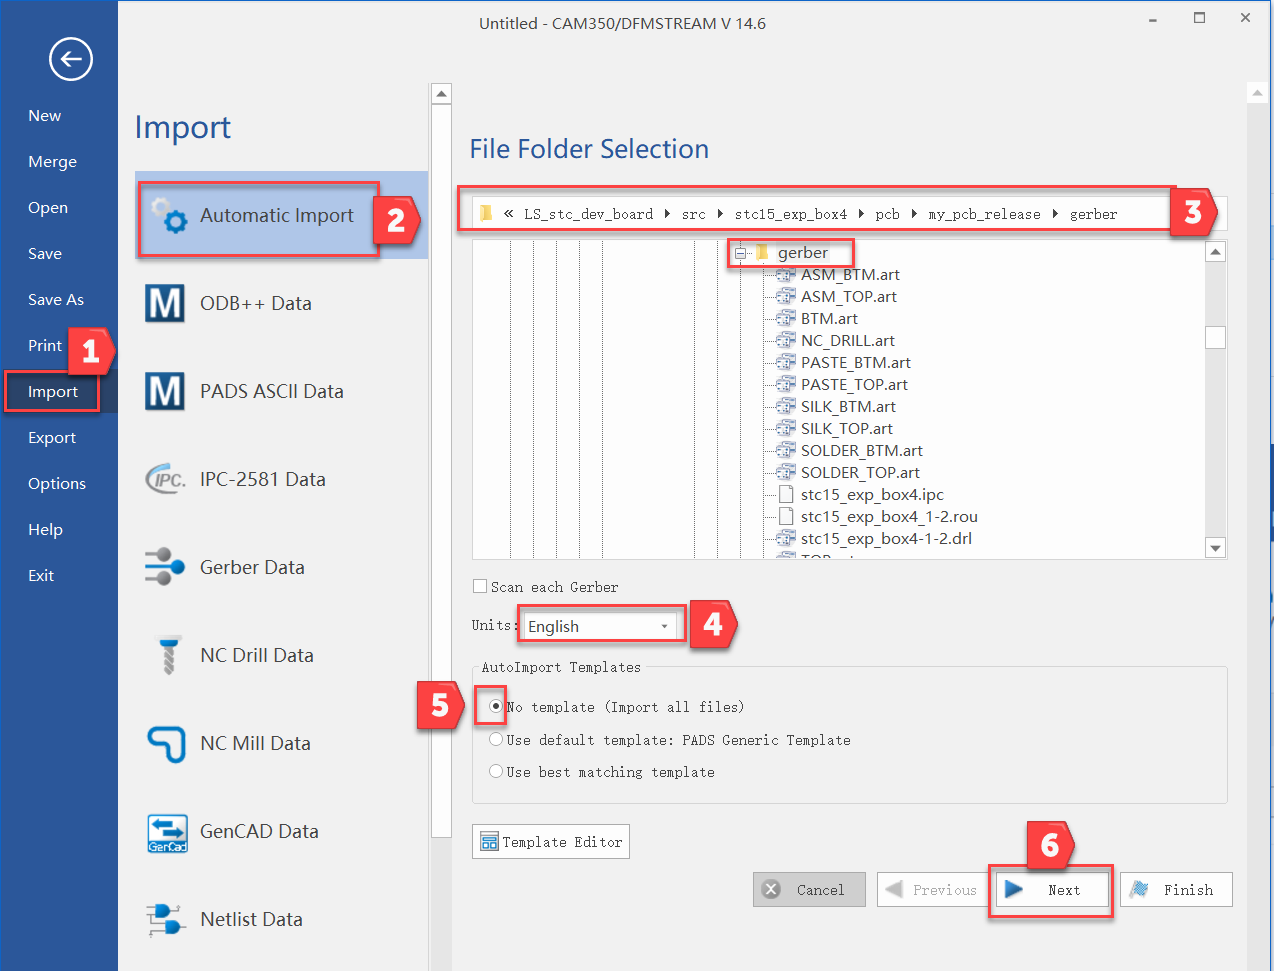Select Save As in the sidebar

tap(56, 300)
